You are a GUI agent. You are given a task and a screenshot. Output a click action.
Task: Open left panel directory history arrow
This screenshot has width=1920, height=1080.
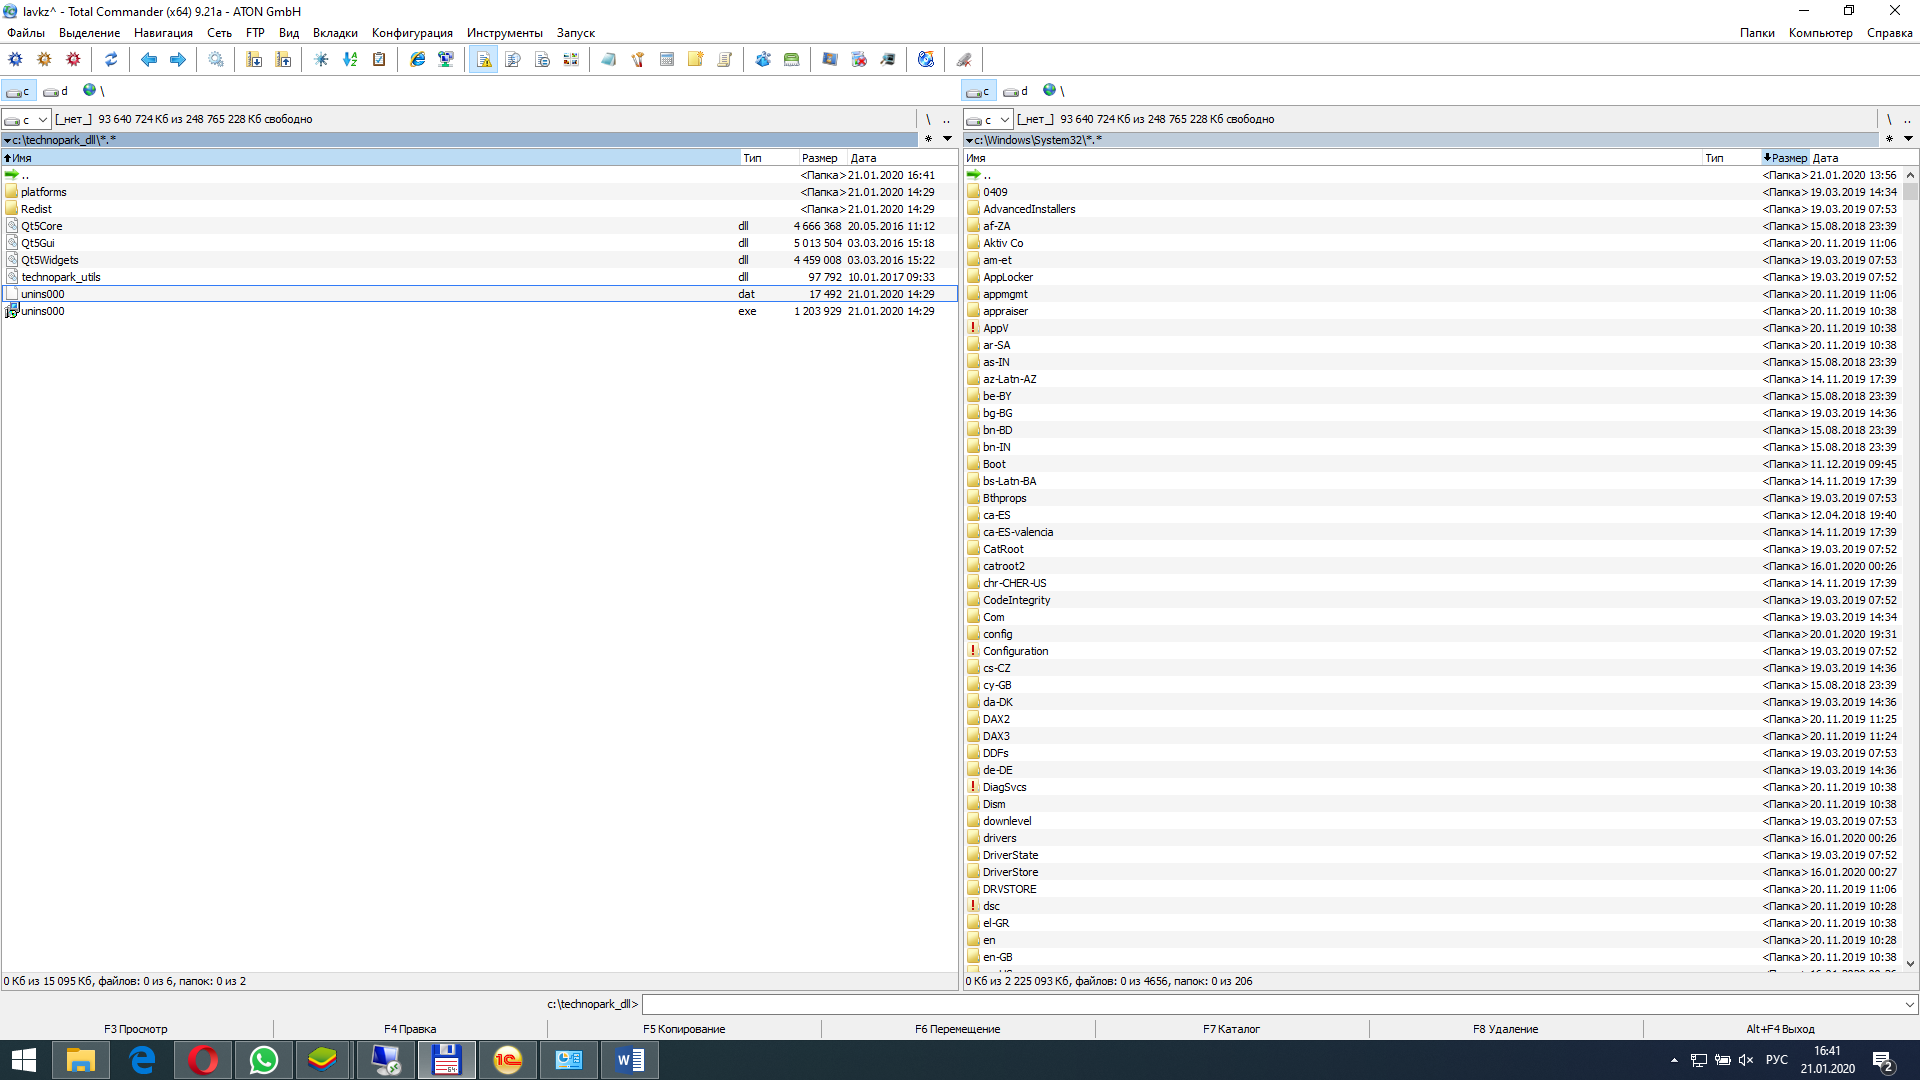(947, 139)
